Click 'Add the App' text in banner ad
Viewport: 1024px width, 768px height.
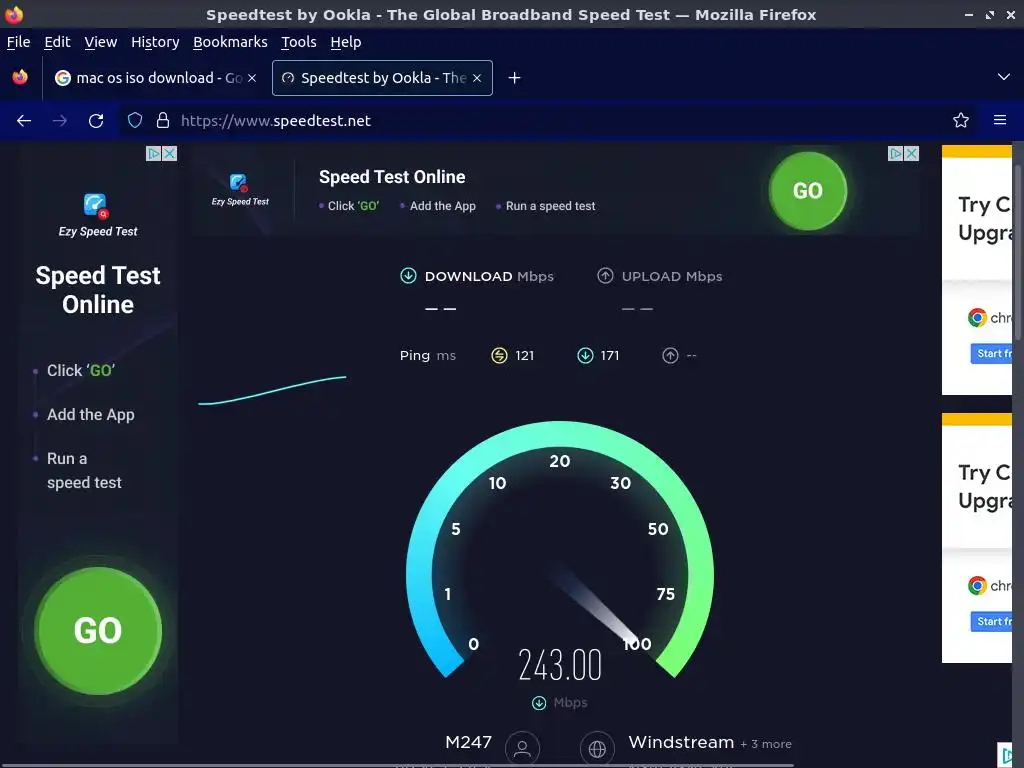coord(443,206)
